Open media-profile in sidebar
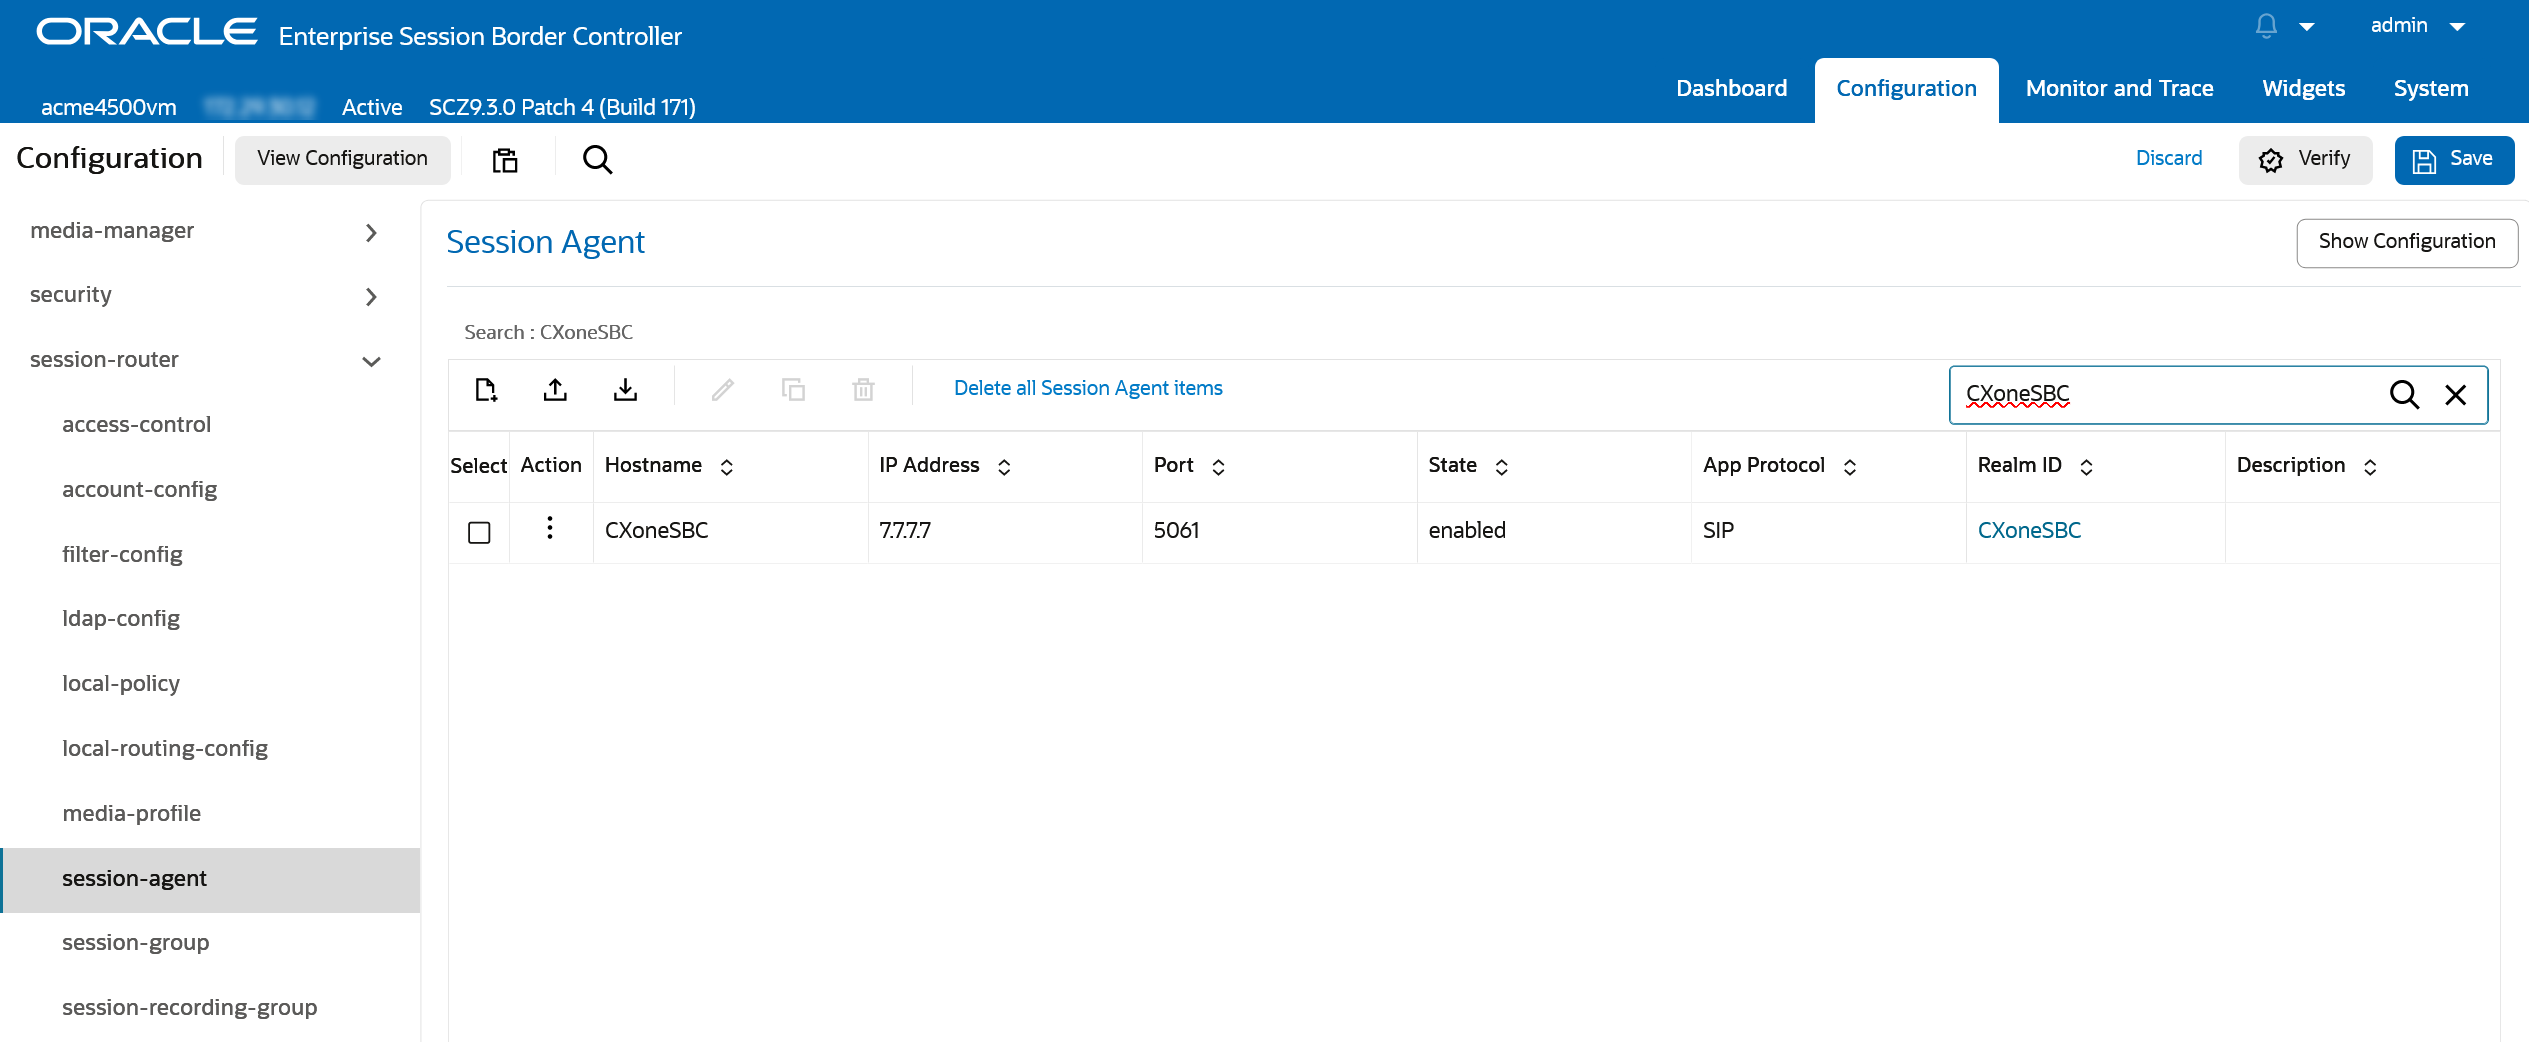 coord(131,814)
